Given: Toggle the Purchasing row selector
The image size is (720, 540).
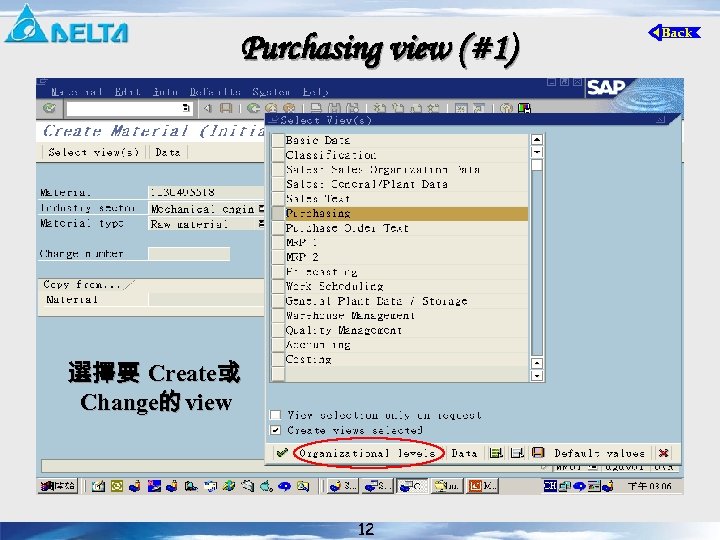Looking at the screenshot, I should (278, 213).
